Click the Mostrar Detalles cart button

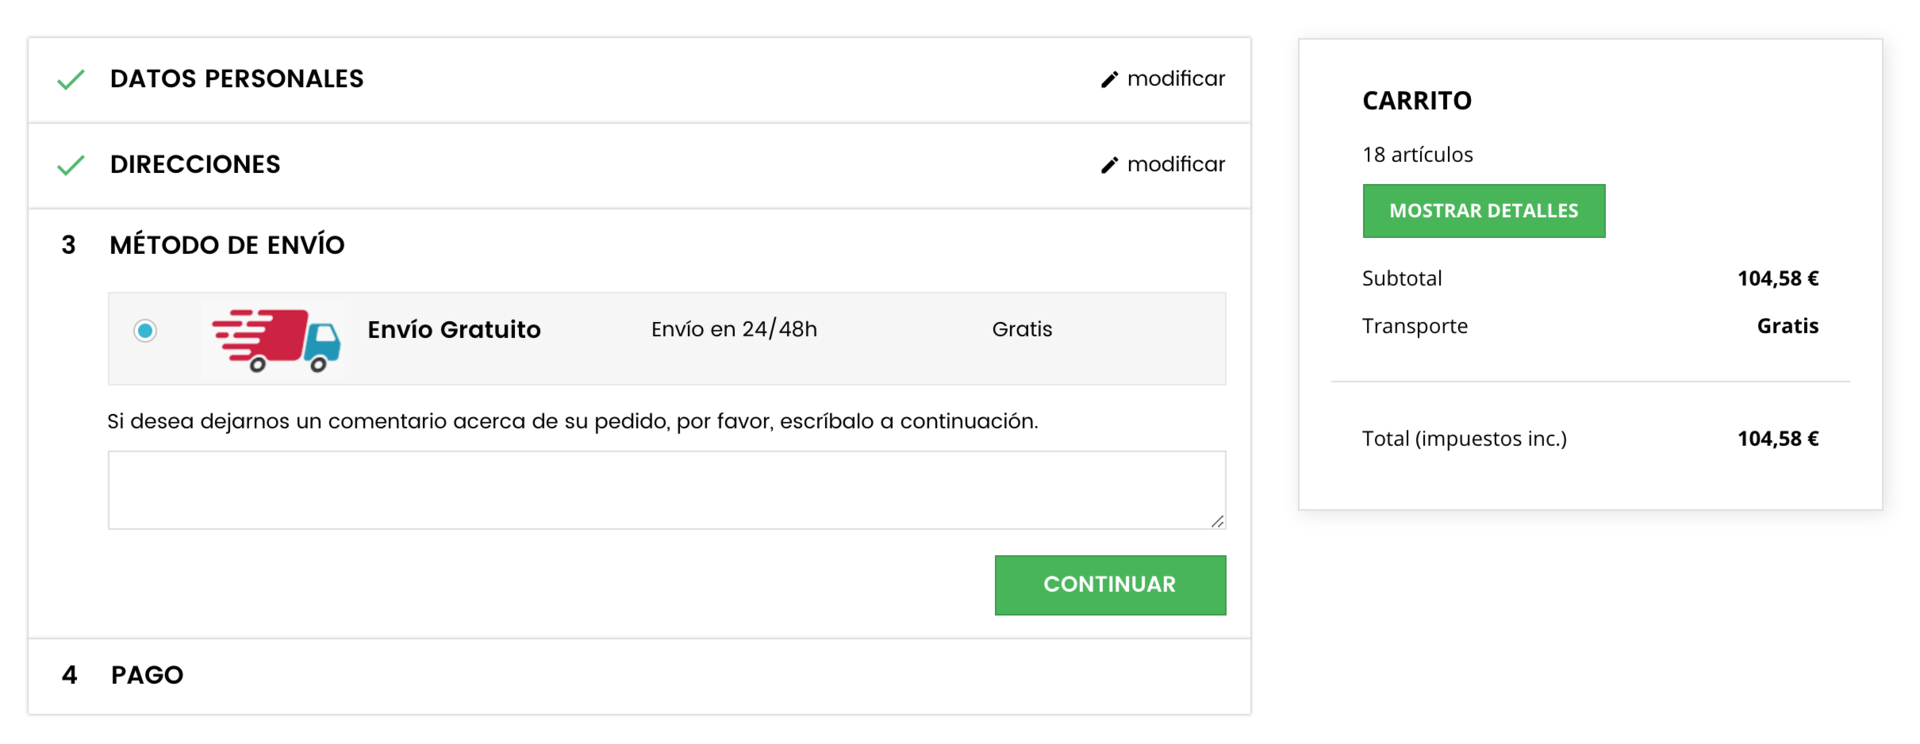tap(1483, 211)
